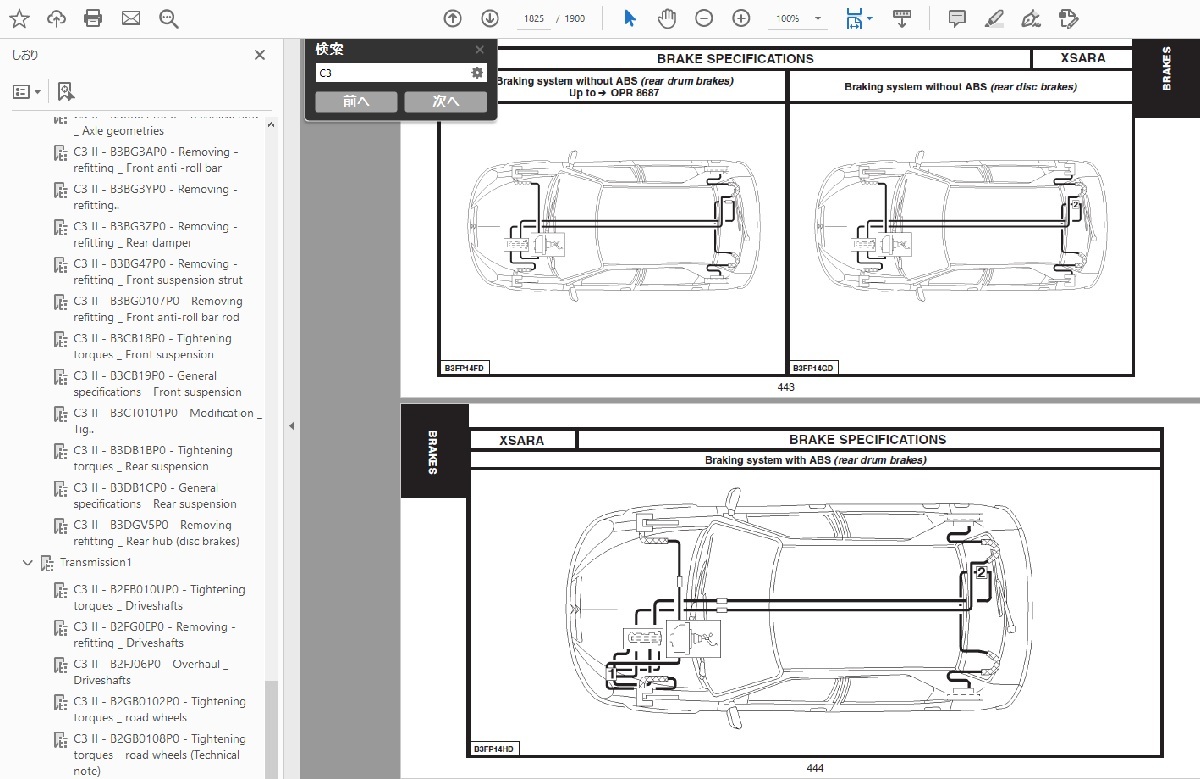Close the 検索 search popup
This screenshot has height=779, width=1200.
point(480,49)
